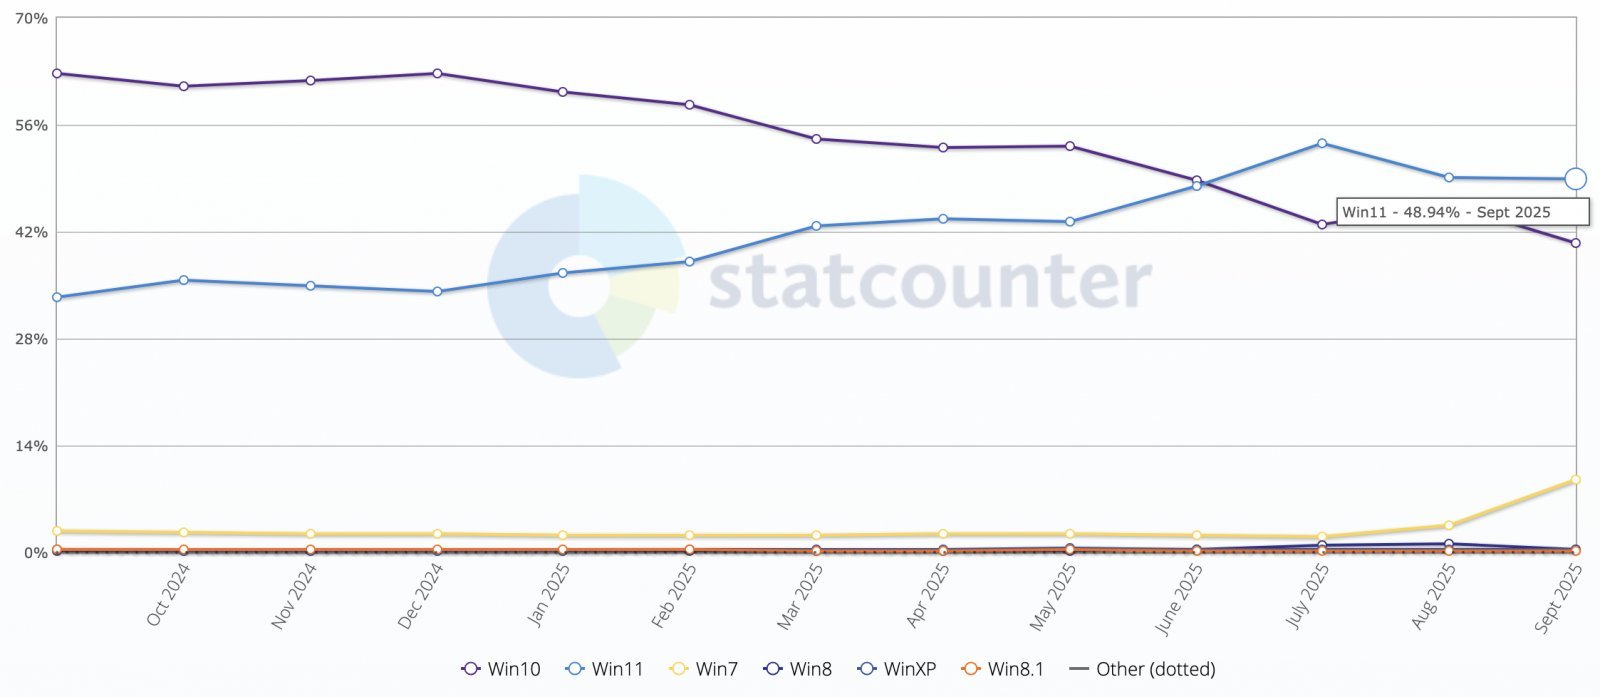1600x697 pixels.
Task: Hide the Win8.1 series via legend
Action: point(1001,669)
